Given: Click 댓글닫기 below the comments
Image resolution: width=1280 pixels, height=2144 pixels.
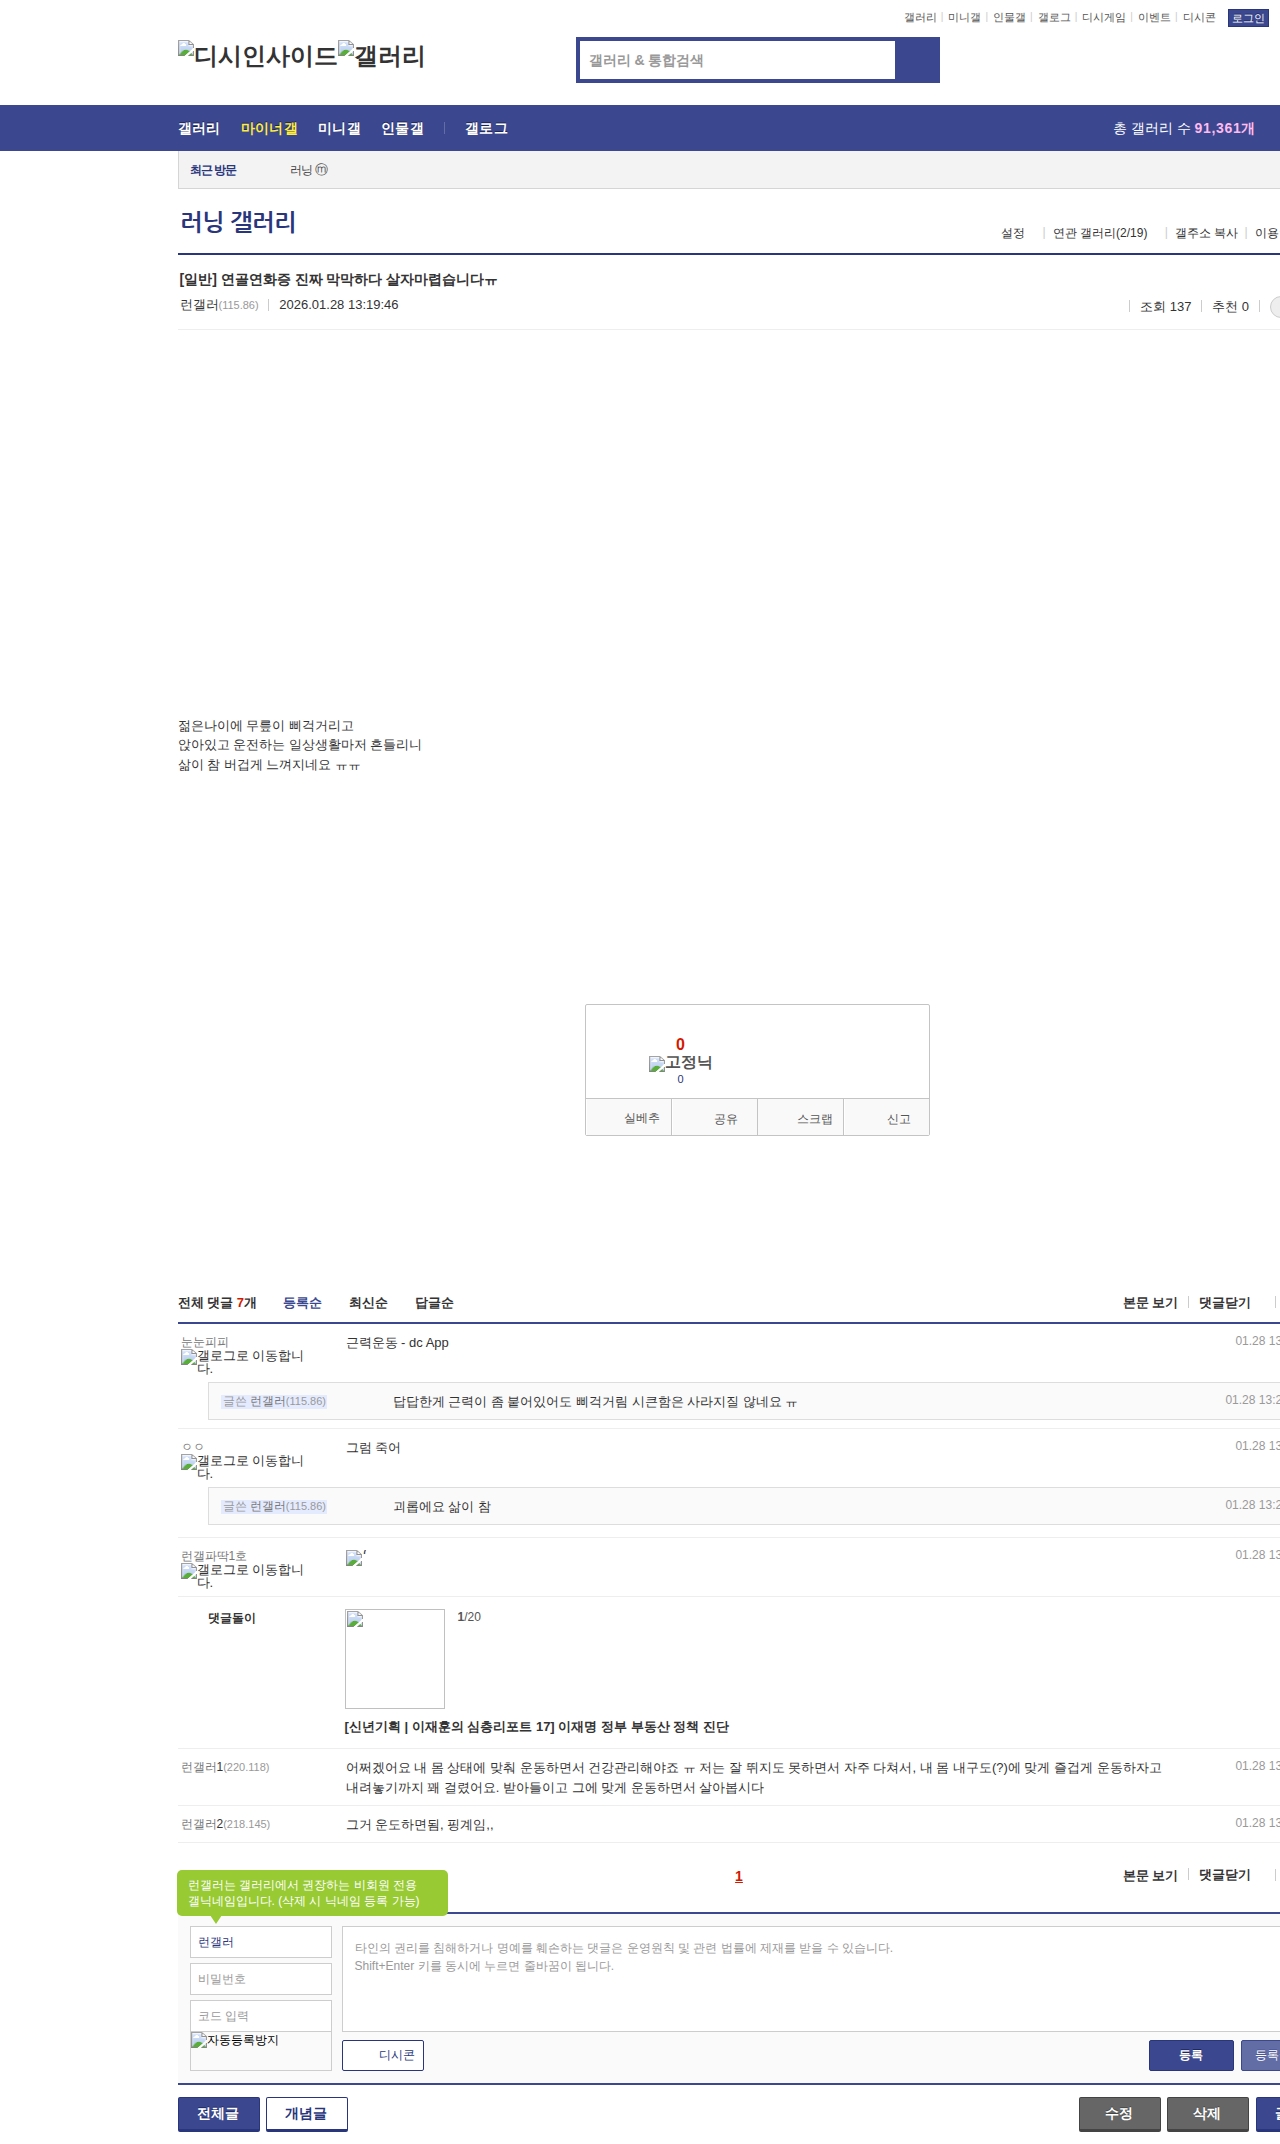Looking at the screenshot, I should (1225, 1875).
